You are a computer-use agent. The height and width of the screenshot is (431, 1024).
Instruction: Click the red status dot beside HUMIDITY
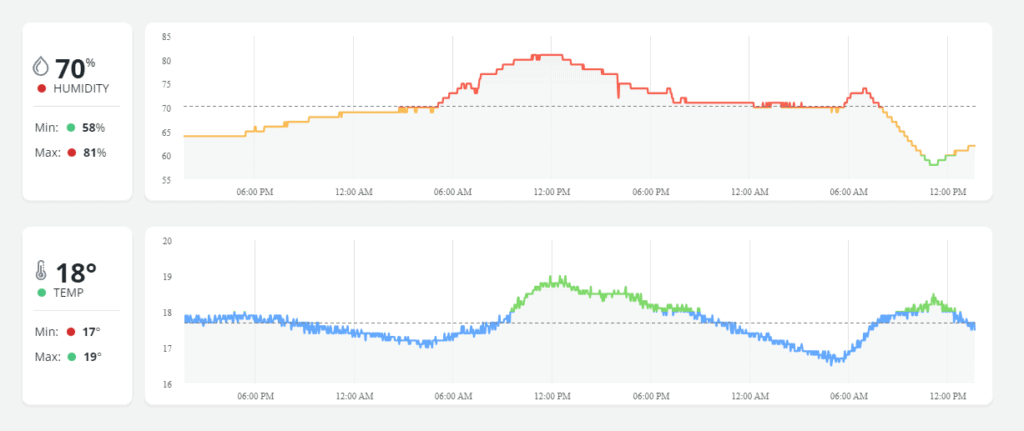pyautogui.click(x=41, y=90)
